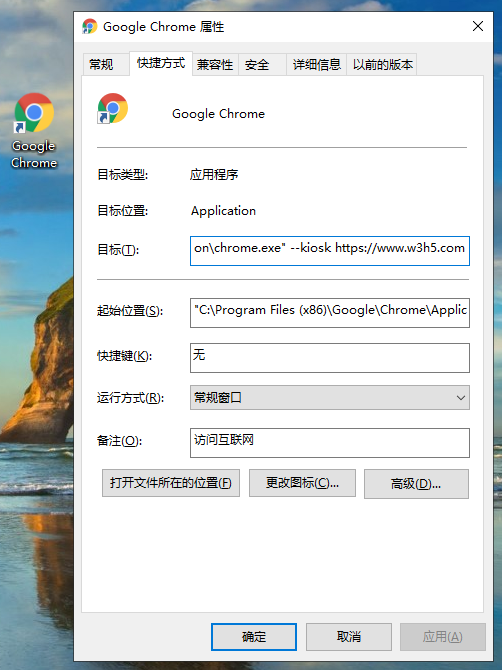Click the 快捷键(K): label
Viewport: 502px width, 670px height.
click(124, 356)
